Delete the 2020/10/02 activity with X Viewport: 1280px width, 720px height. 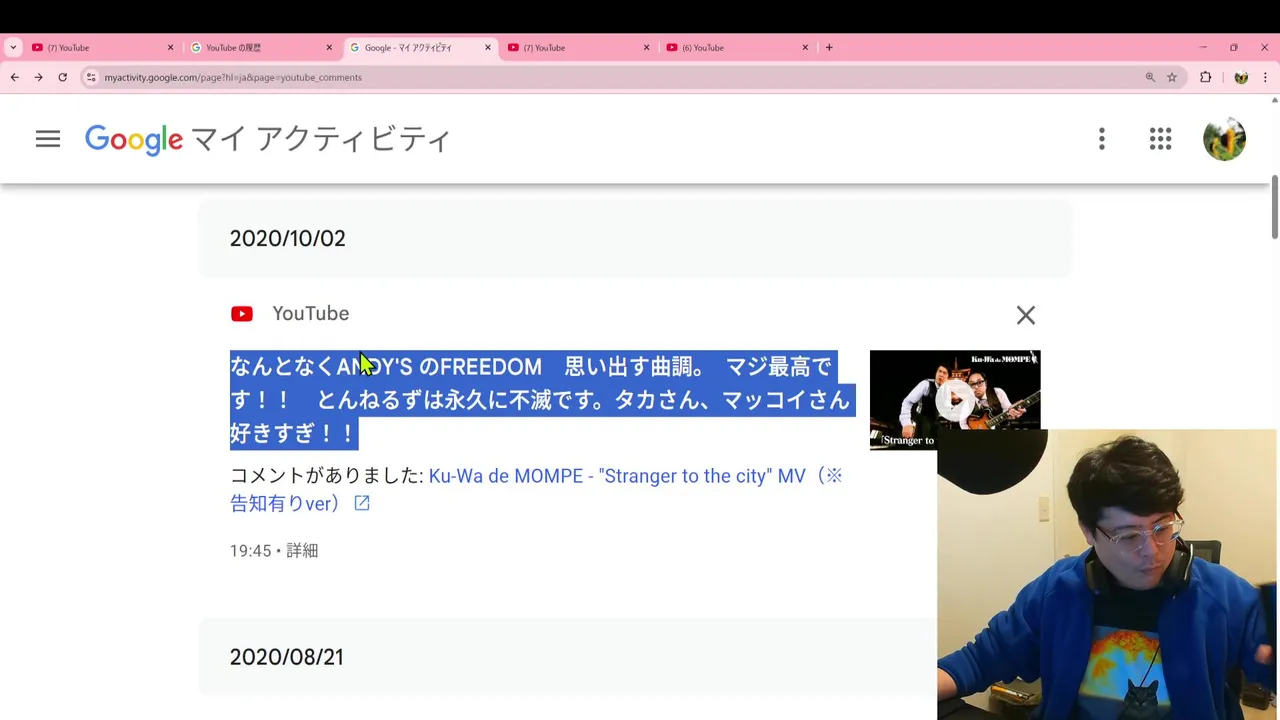(1026, 315)
